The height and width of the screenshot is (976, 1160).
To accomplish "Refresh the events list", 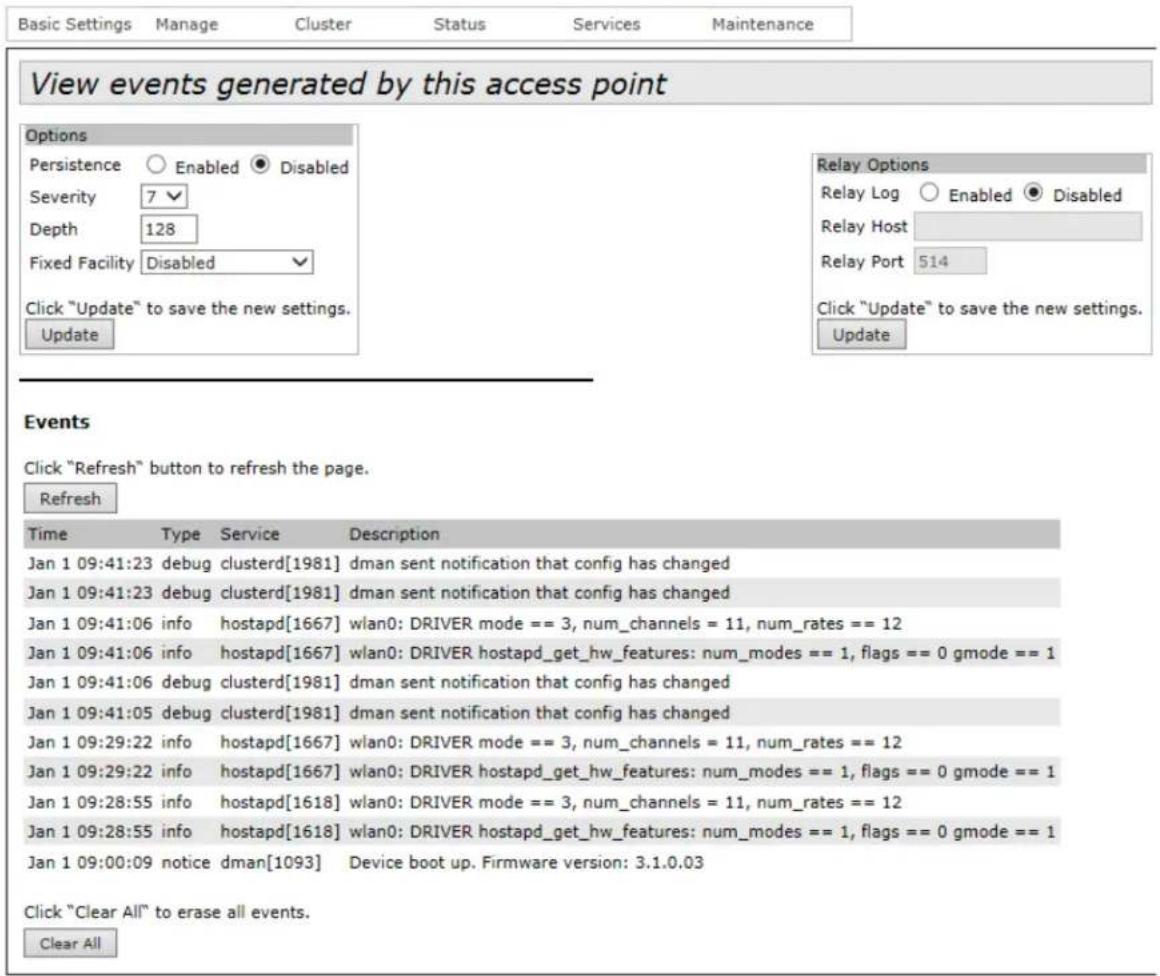I will pos(70,499).
